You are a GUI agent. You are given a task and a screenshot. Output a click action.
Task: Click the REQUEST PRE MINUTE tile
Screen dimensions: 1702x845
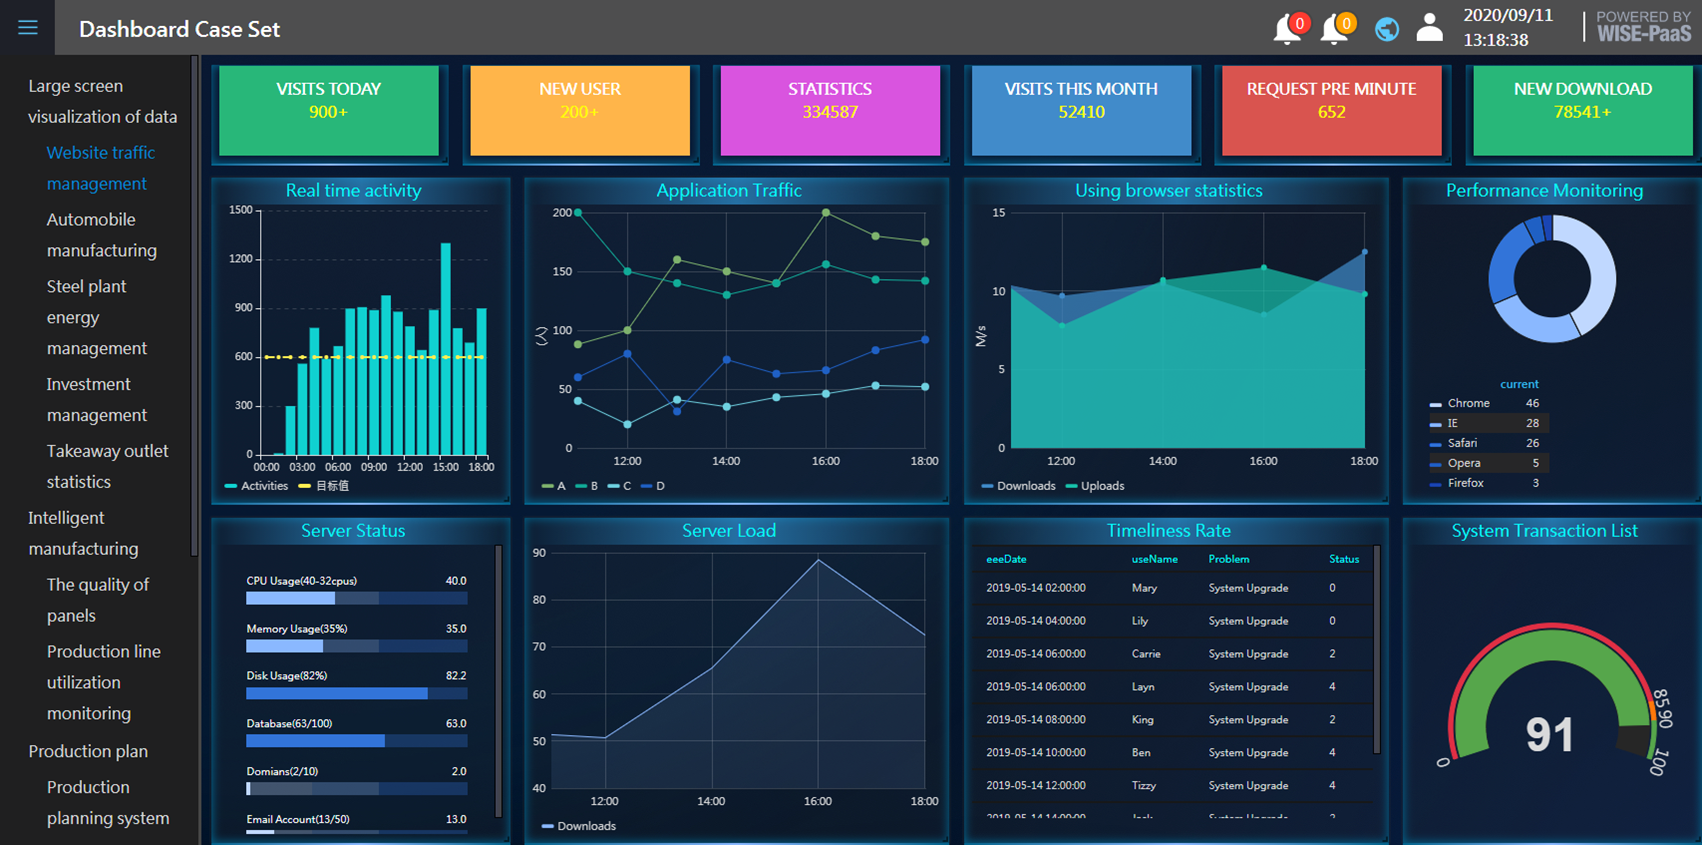(1331, 110)
